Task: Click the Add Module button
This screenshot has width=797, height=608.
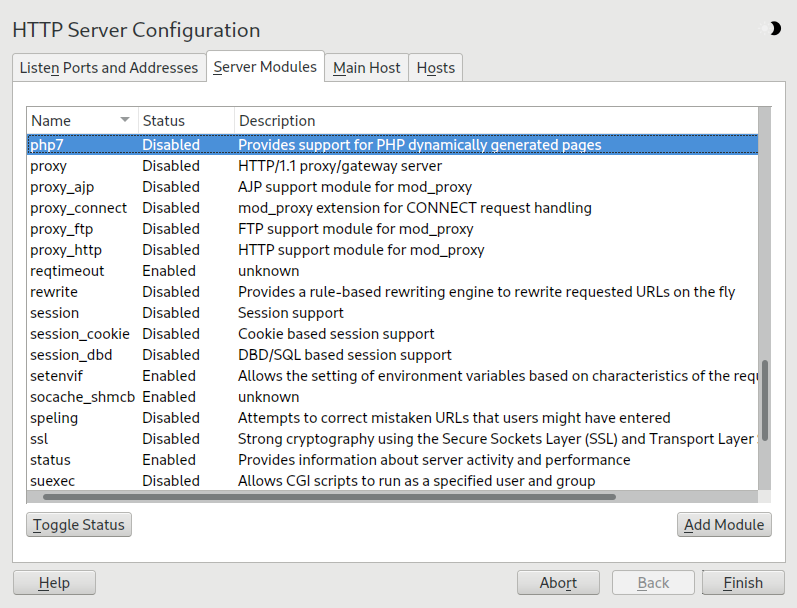Action: (724, 525)
